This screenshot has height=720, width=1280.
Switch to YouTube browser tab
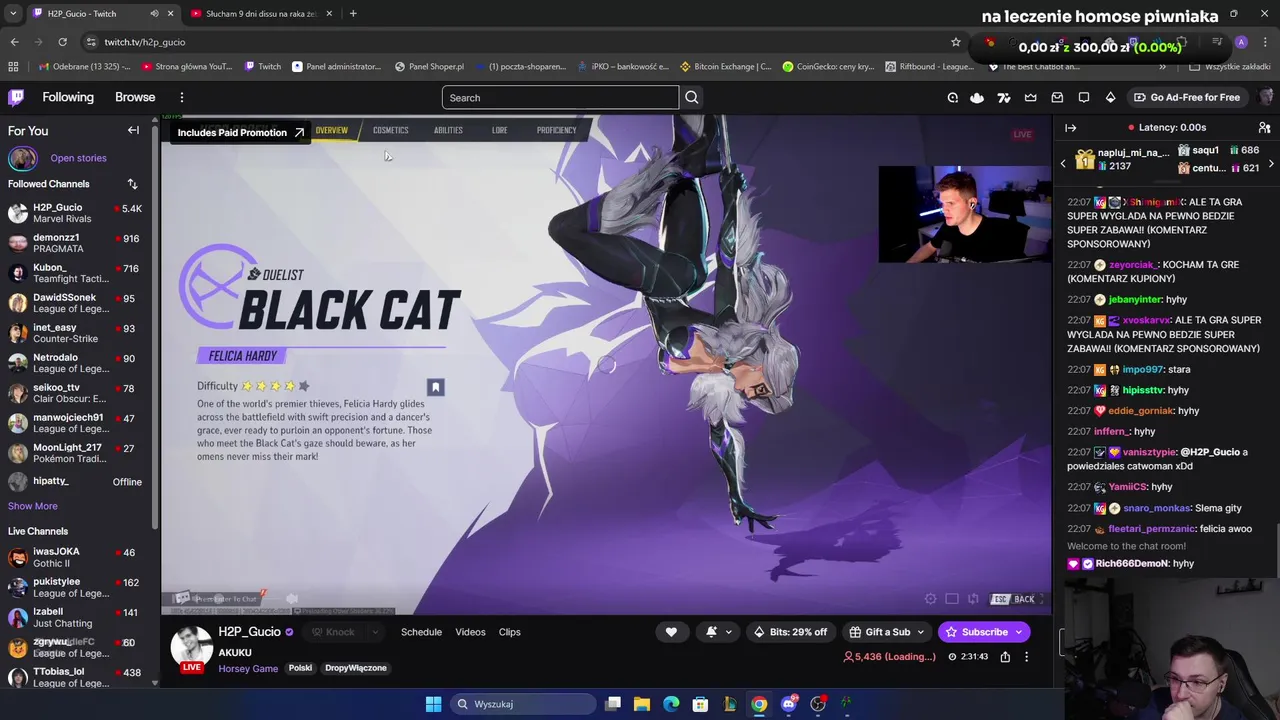coord(260,13)
